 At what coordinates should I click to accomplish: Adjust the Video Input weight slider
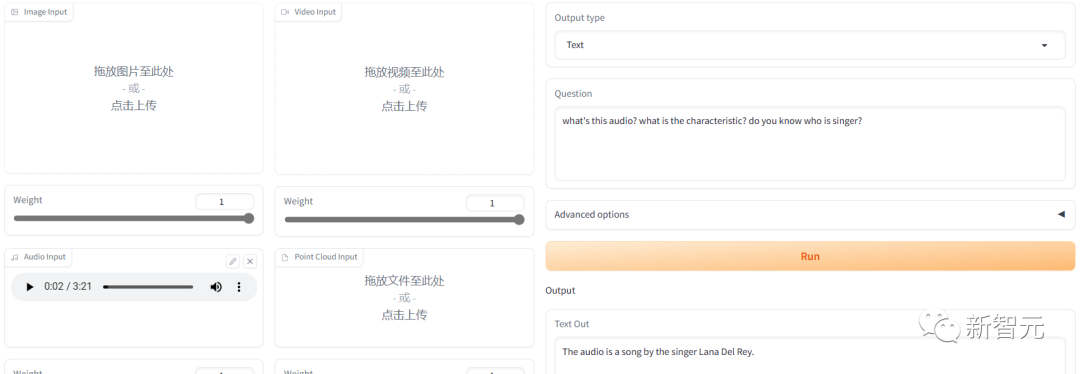(404, 220)
